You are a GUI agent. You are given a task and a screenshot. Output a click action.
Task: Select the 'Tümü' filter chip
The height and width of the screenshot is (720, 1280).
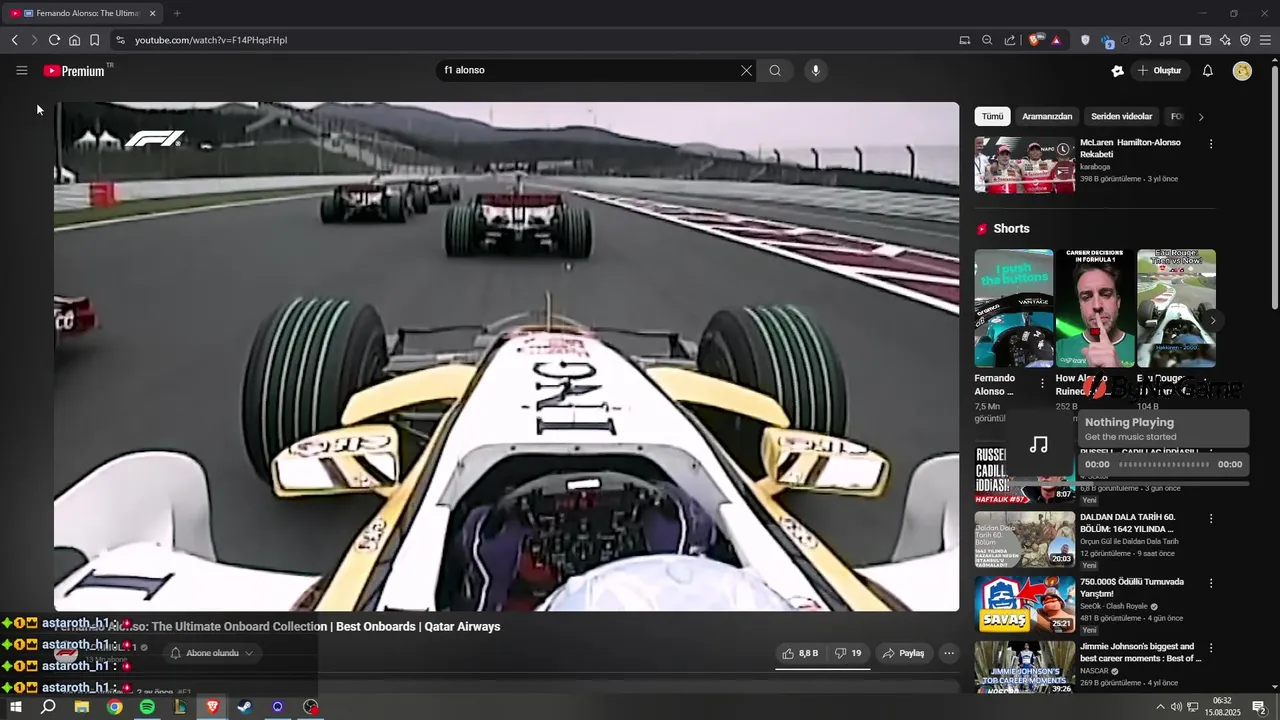click(x=992, y=117)
